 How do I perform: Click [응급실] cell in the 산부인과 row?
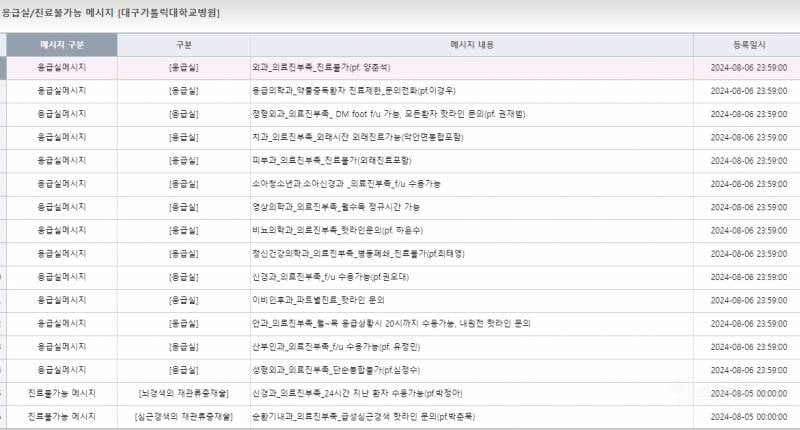point(184,347)
